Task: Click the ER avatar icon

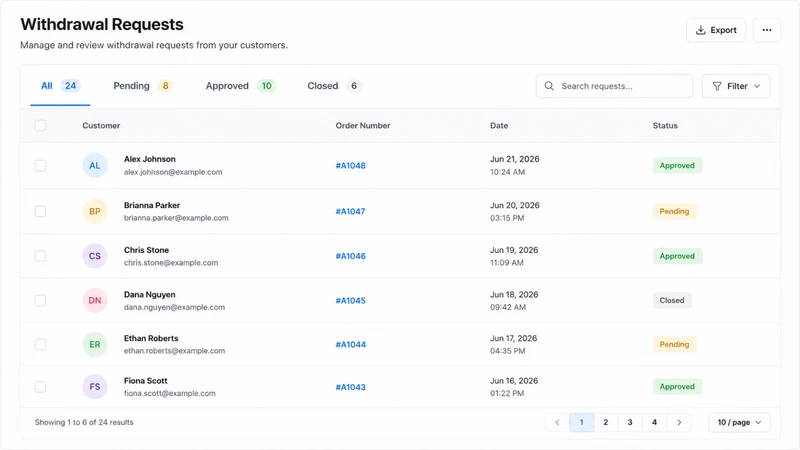Action: [95, 344]
